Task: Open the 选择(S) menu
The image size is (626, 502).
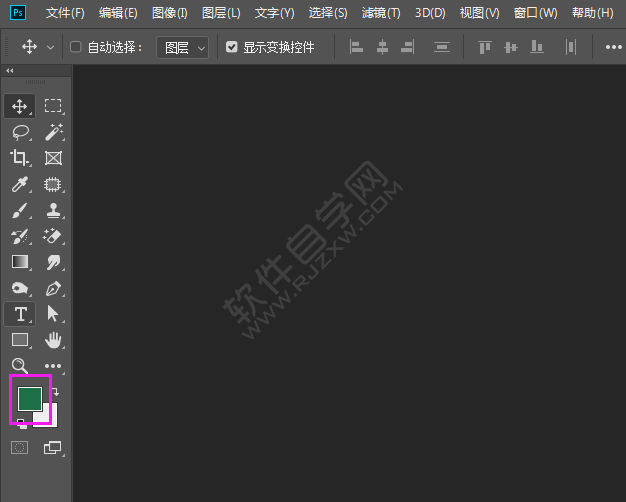Action: click(x=328, y=13)
